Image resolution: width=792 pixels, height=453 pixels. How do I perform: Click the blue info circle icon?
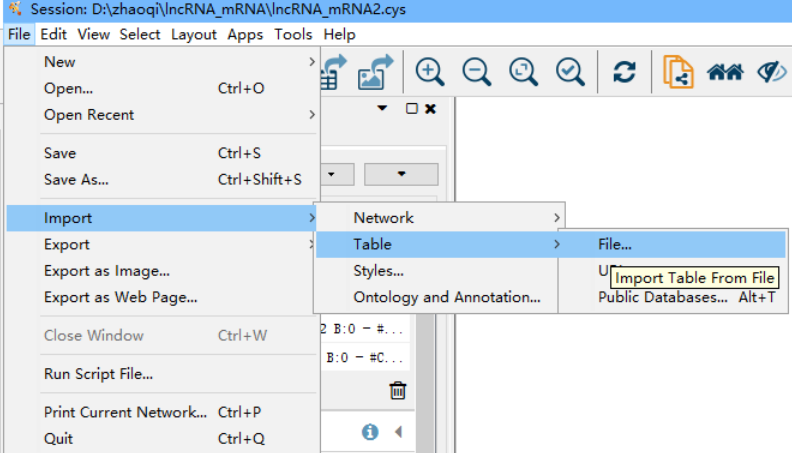(370, 432)
